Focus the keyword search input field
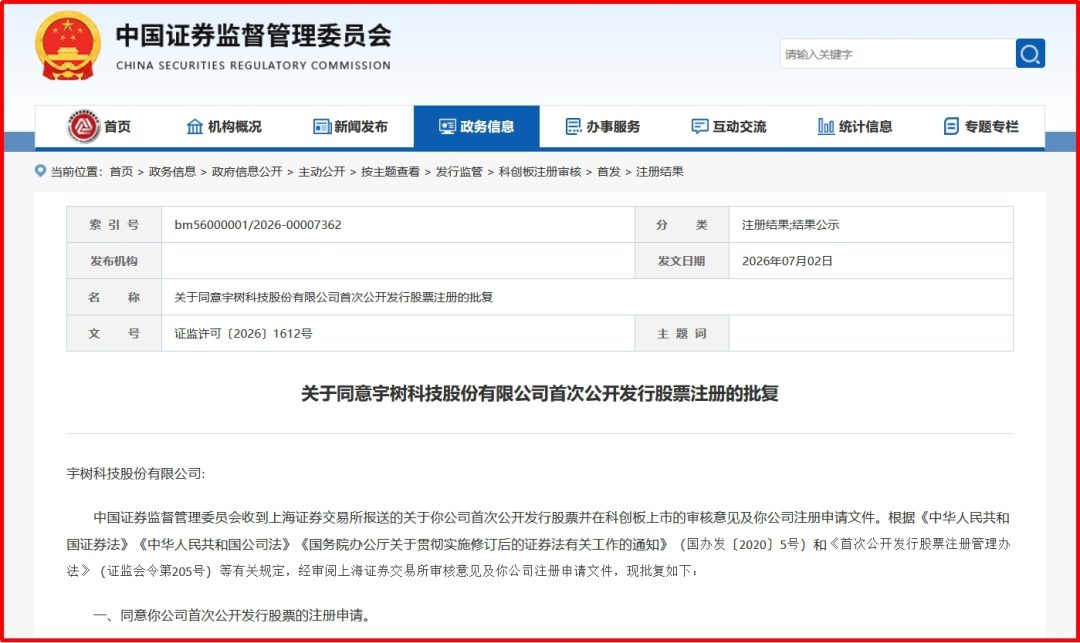 point(897,54)
